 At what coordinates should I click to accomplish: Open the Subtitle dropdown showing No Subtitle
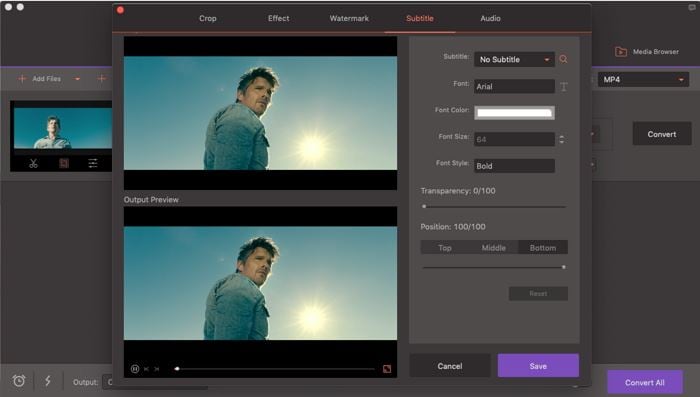514,59
